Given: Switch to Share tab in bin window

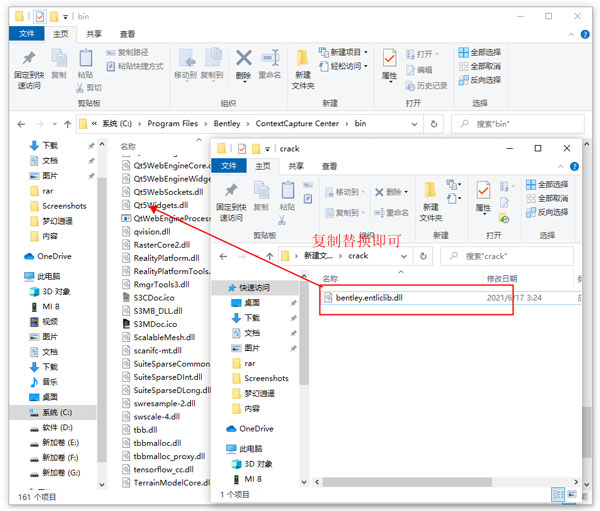Looking at the screenshot, I should pos(94,34).
